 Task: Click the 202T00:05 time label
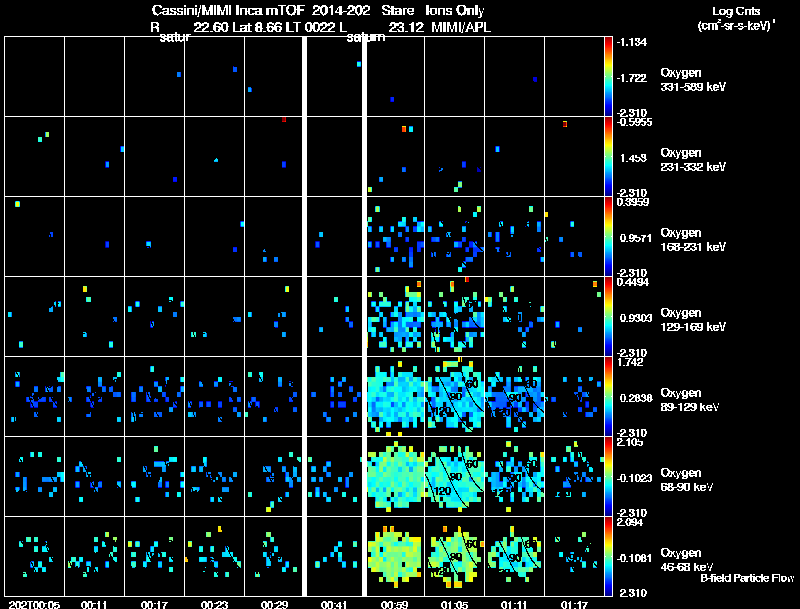point(34,604)
